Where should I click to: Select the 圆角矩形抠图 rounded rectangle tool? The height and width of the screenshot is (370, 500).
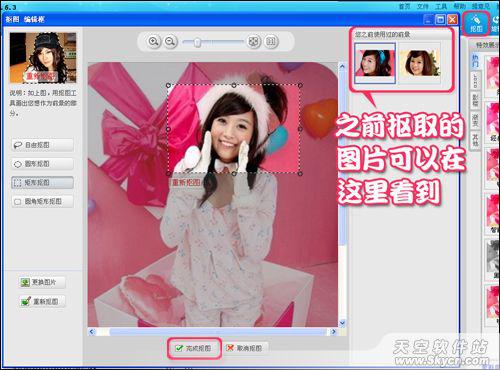[x=42, y=201]
